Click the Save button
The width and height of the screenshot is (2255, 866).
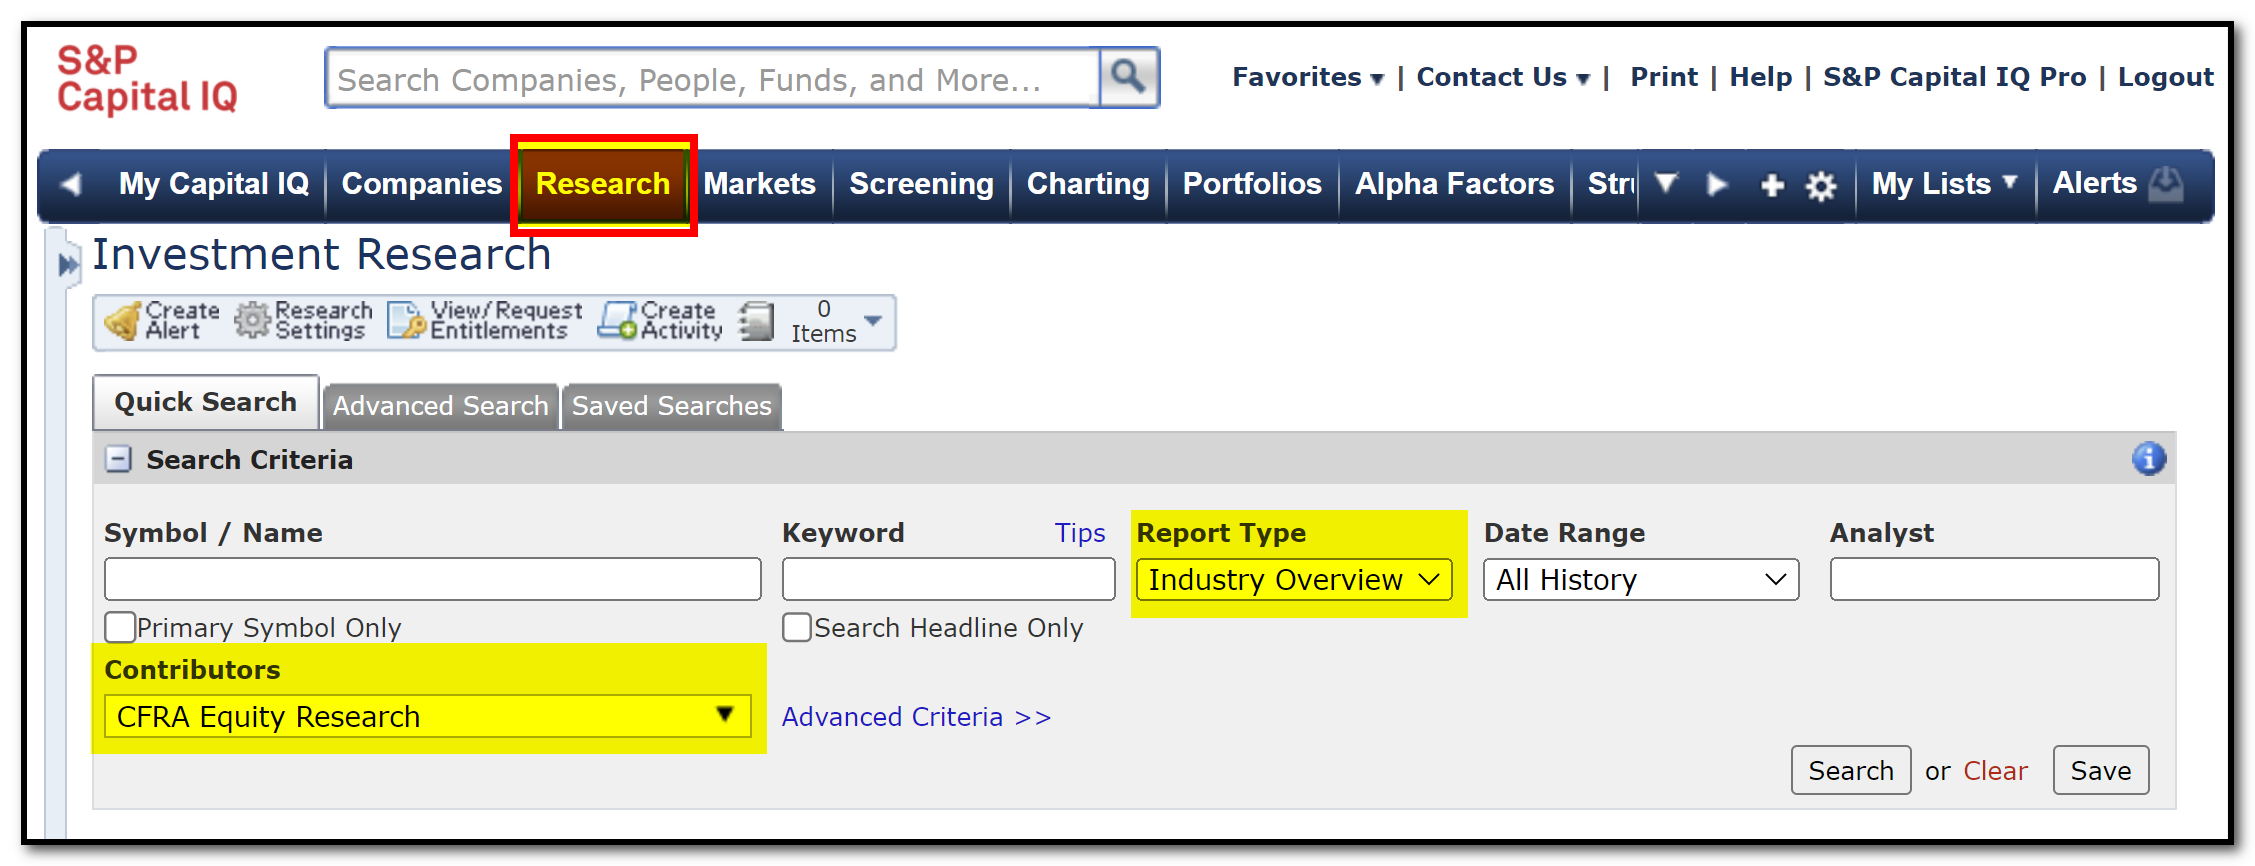tap(2101, 770)
